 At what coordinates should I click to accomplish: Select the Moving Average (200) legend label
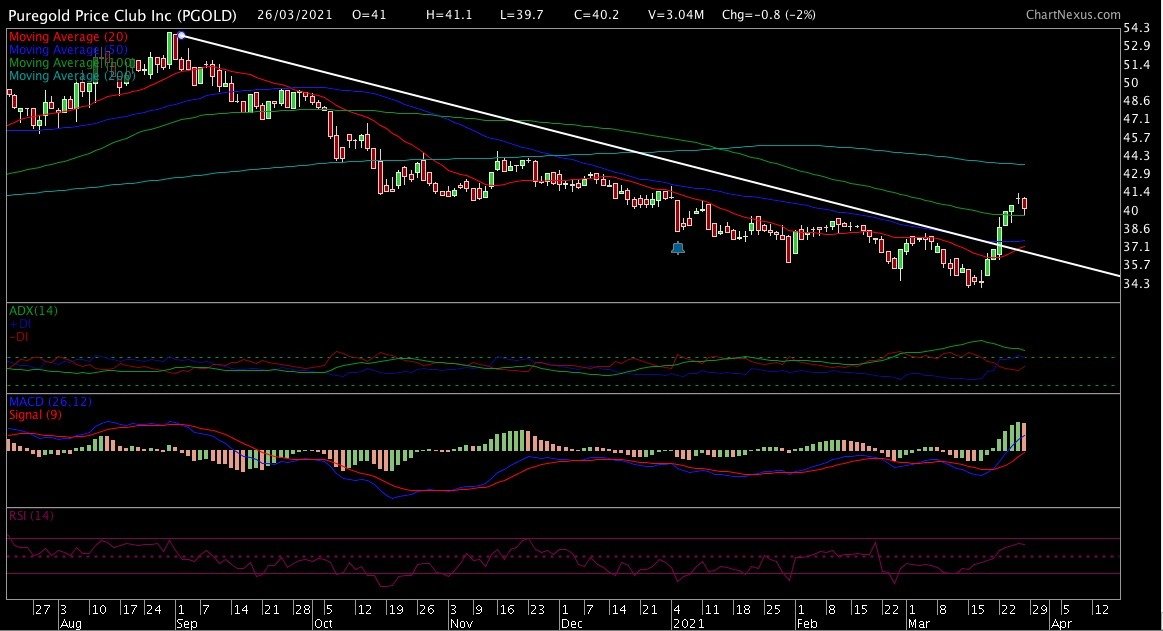[x=72, y=76]
